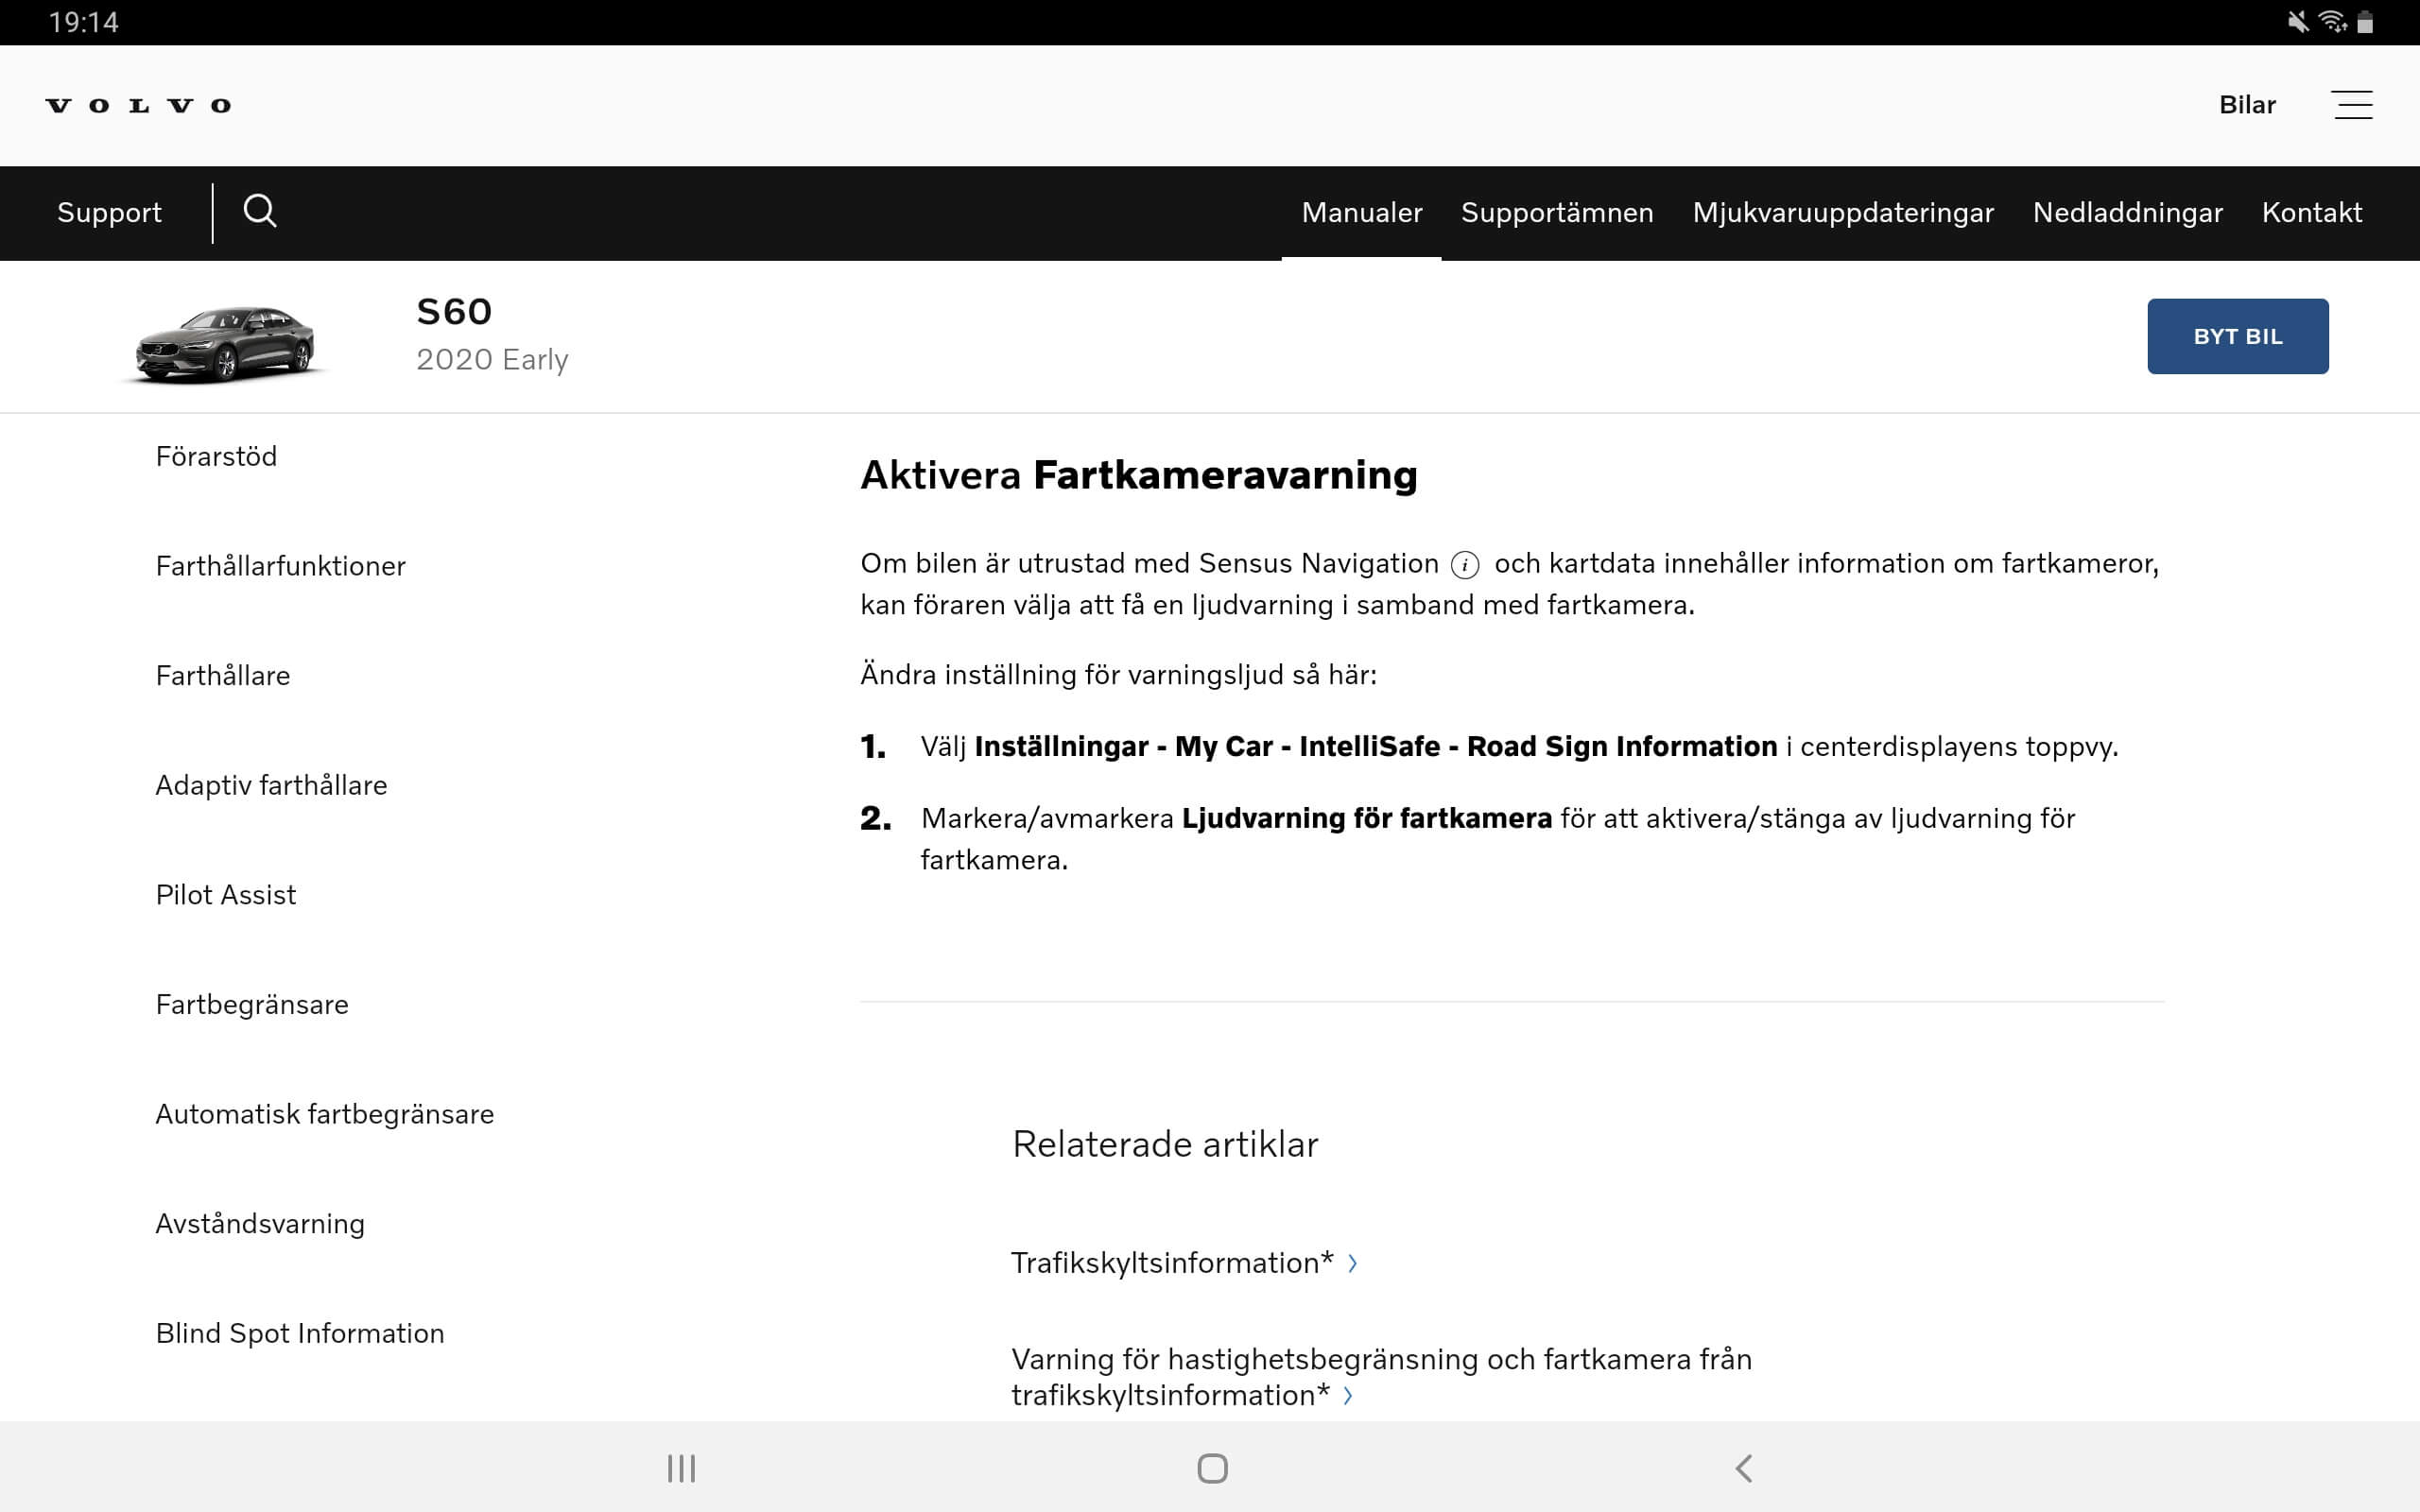Screen dimensions: 2420x1512
Task: Tap the 19:14 clock in status bar
Action: pyautogui.click(x=84, y=22)
